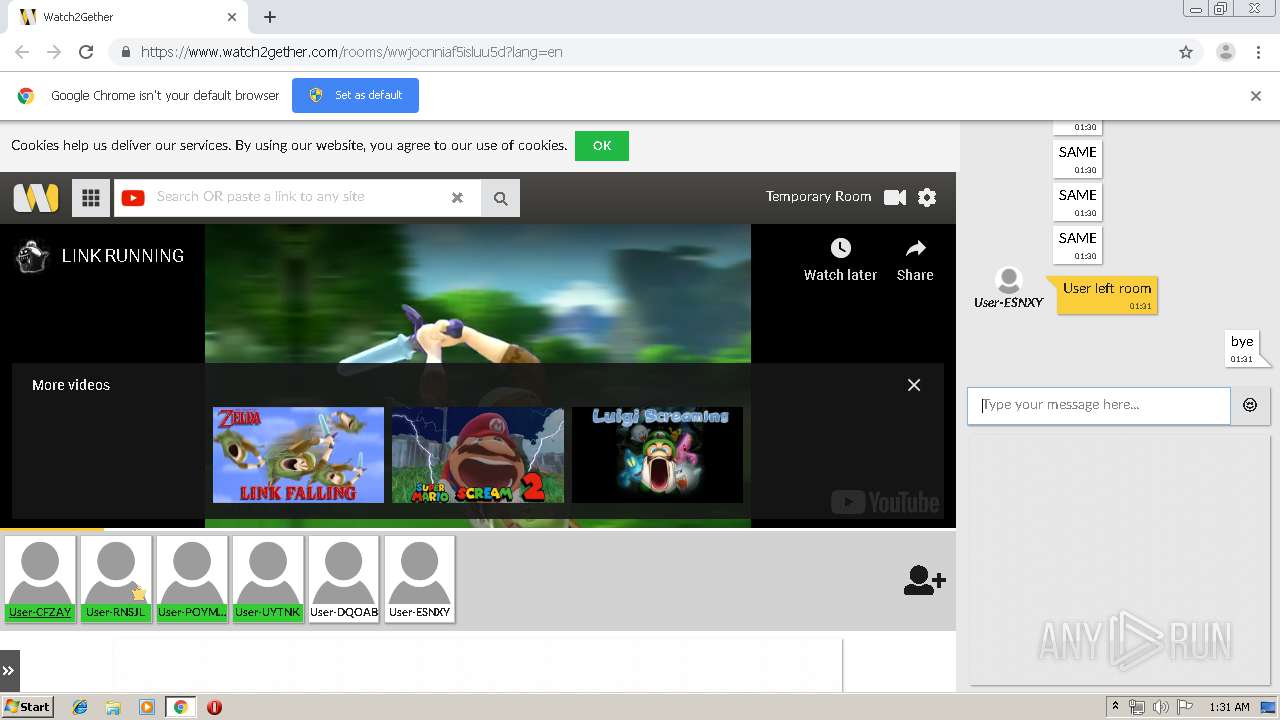Expand the bottom-left double arrow panel
The width and height of the screenshot is (1280, 720).
[x=9, y=671]
